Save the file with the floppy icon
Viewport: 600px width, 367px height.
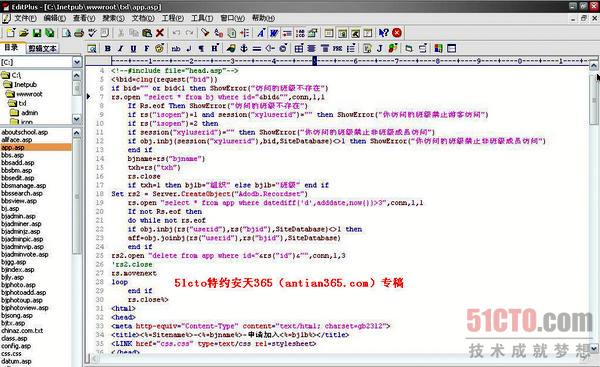tap(37, 33)
